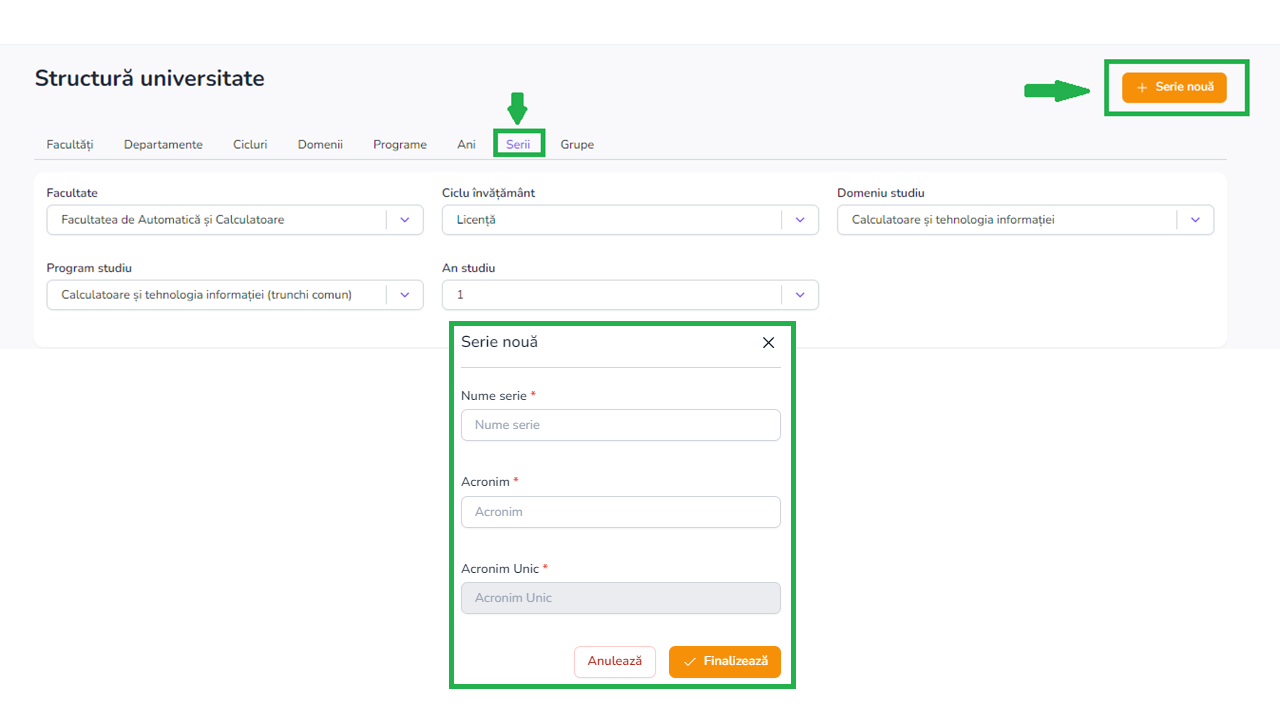Open the Grupe tab
The height and width of the screenshot is (720, 1280).
(x=577, y=145)
